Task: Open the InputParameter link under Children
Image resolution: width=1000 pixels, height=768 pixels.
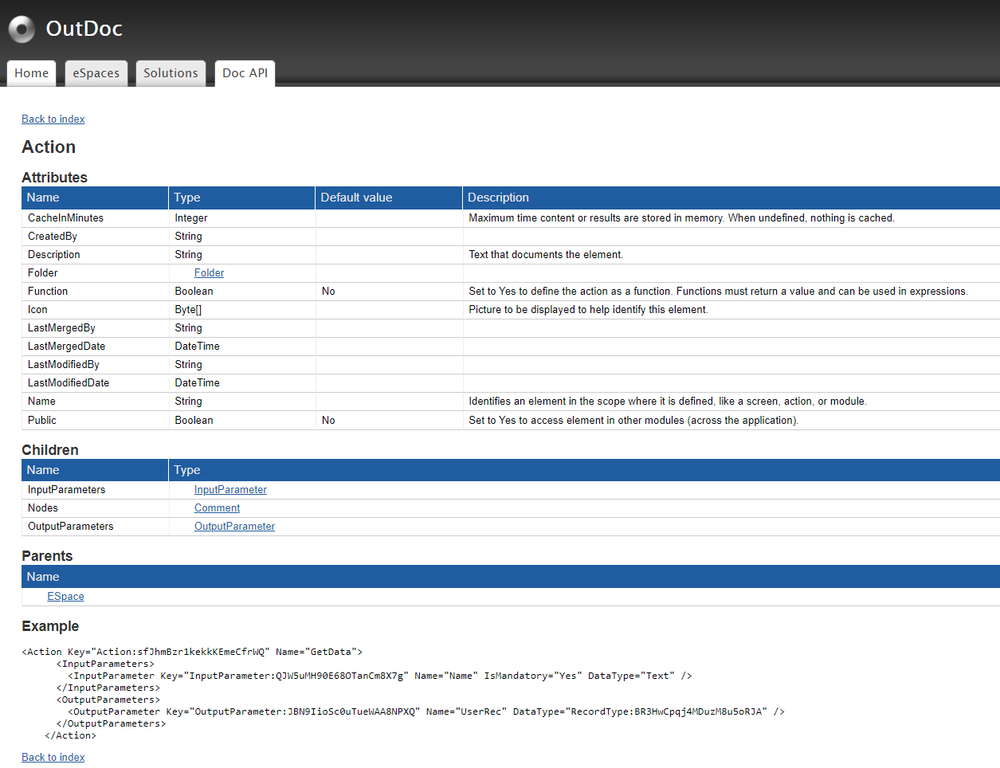Action: pos(230,489)
